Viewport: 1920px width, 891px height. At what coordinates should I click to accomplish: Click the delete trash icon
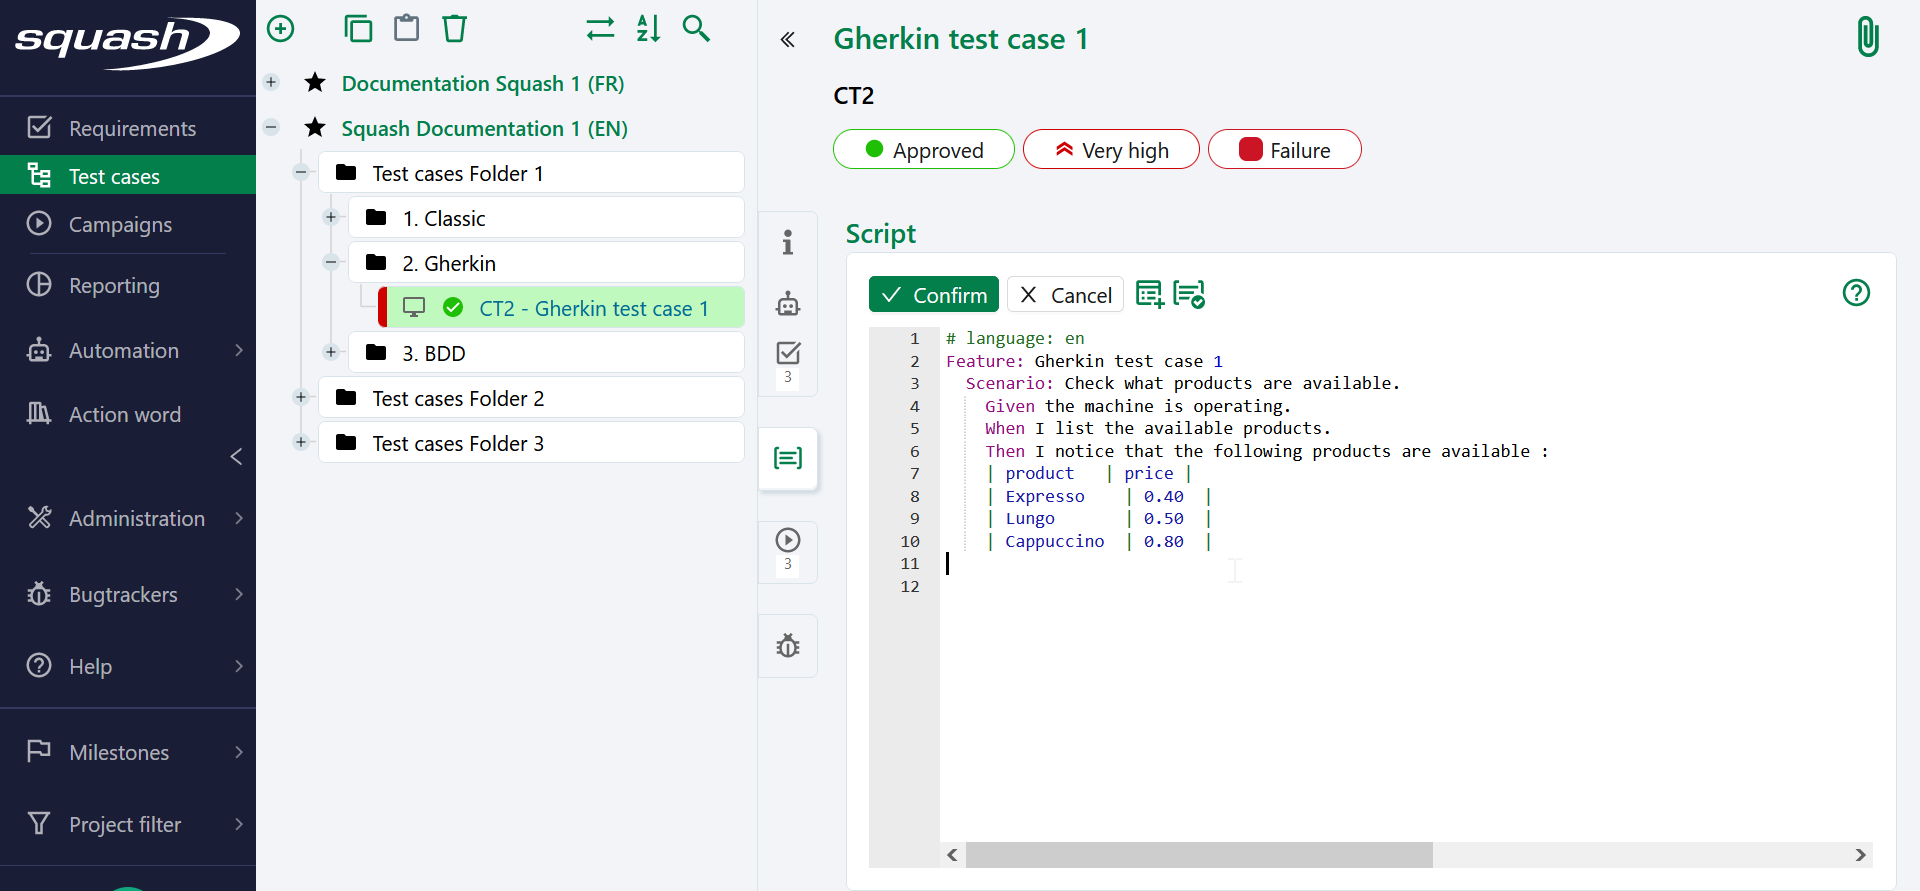[455, 29]
